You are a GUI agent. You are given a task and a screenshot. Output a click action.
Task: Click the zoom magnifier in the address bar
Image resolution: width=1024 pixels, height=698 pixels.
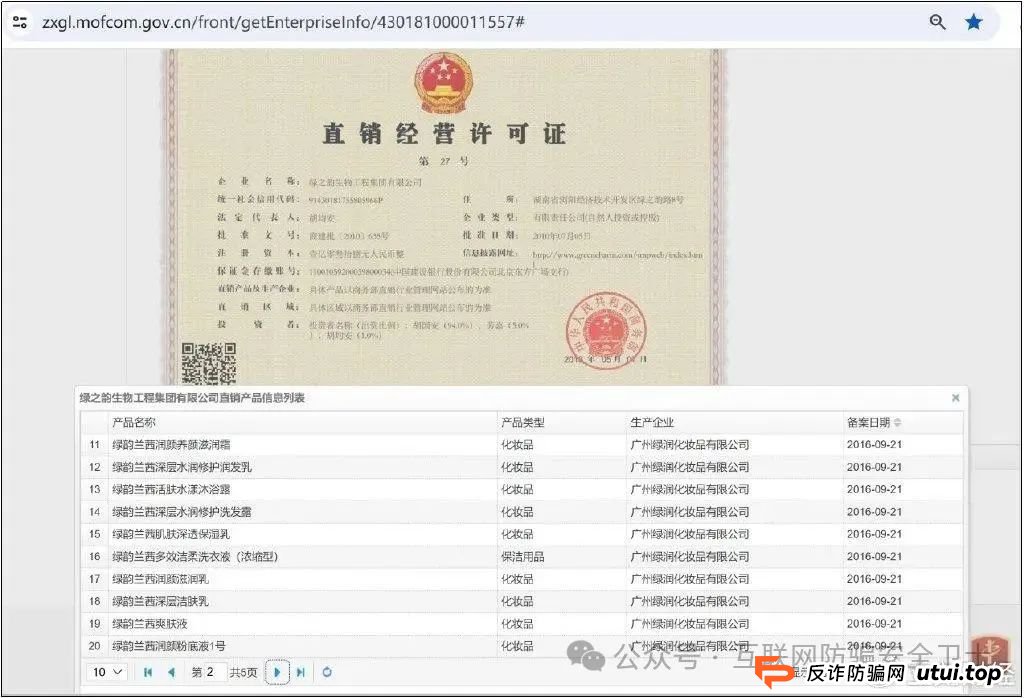point(937,21)
